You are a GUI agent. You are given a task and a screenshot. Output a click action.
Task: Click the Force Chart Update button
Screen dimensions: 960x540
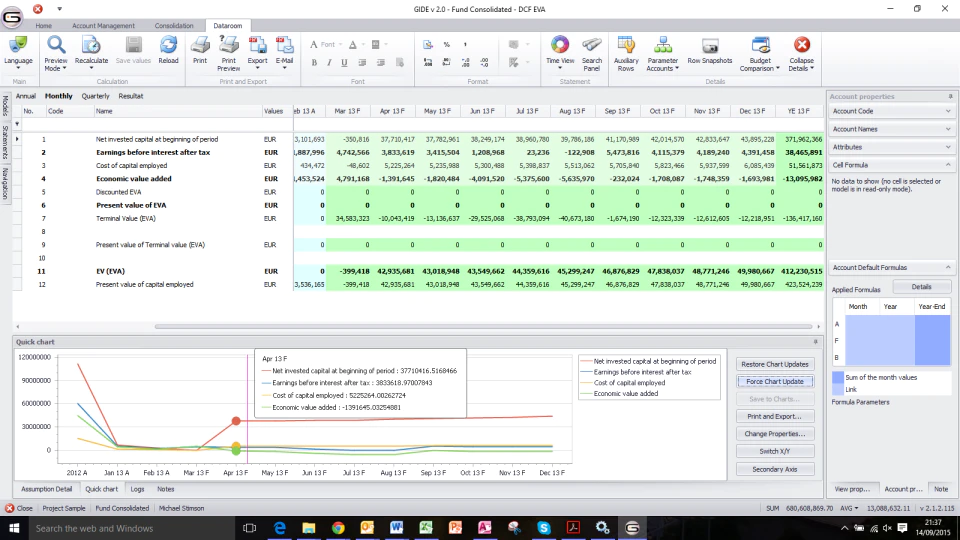(774, 381)
